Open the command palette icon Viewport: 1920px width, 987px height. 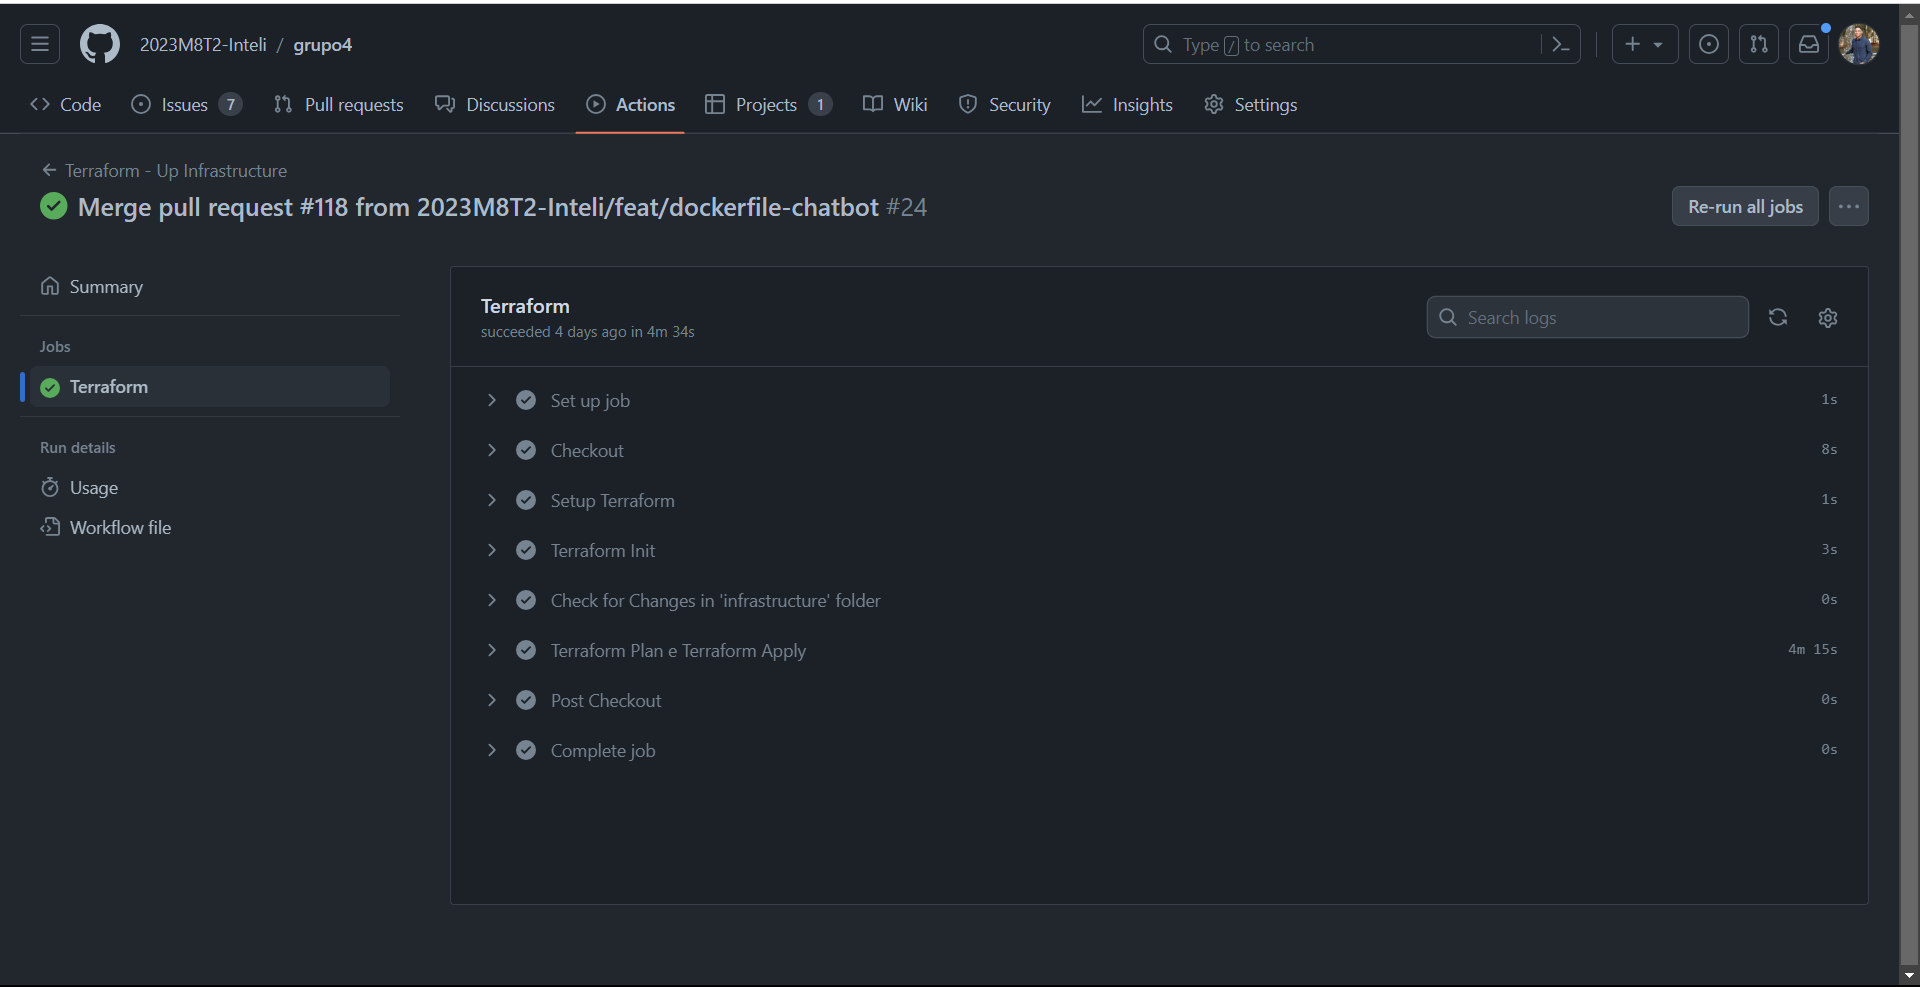tap(1561, 44)
